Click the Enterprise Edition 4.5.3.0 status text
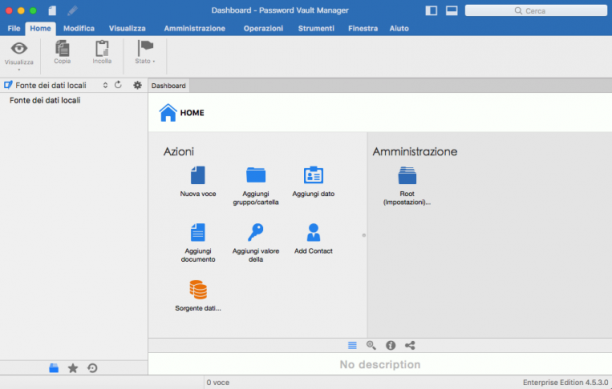Image resolution: width=612 pixels, height=389 pixels. pos(566,382)
